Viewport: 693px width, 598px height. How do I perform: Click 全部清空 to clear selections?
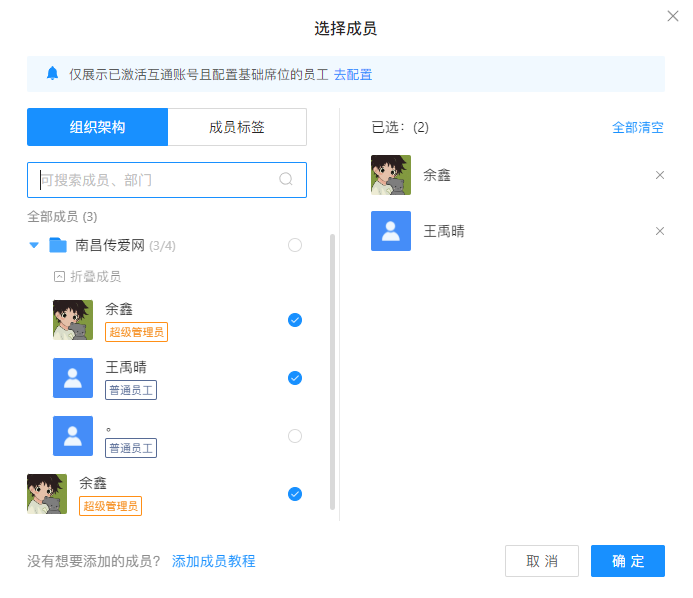coord(638,127)
